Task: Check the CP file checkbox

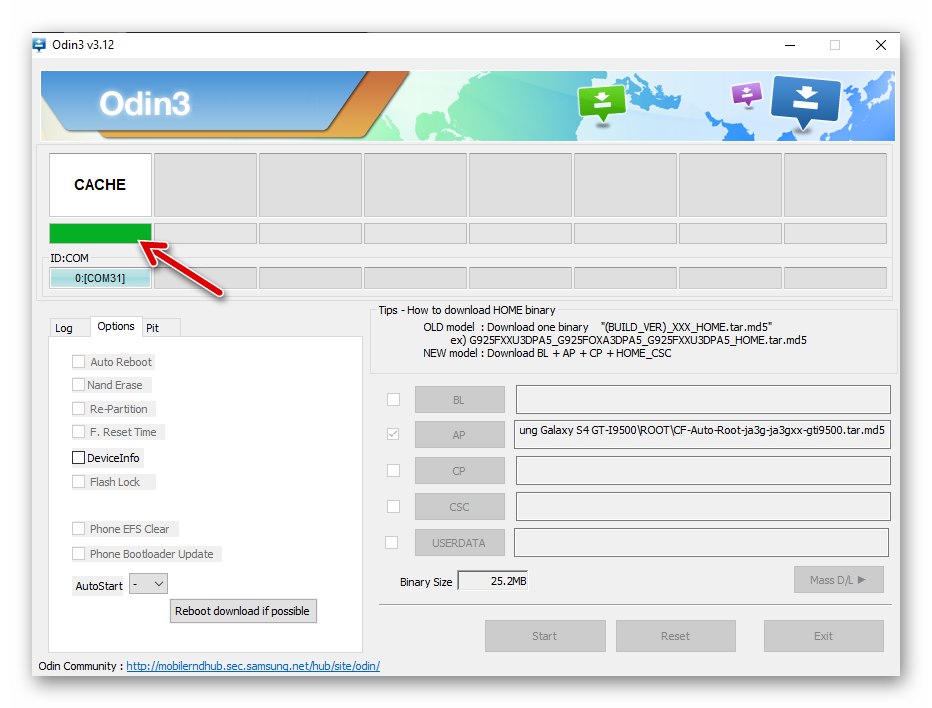Action: tap(393, 470)
